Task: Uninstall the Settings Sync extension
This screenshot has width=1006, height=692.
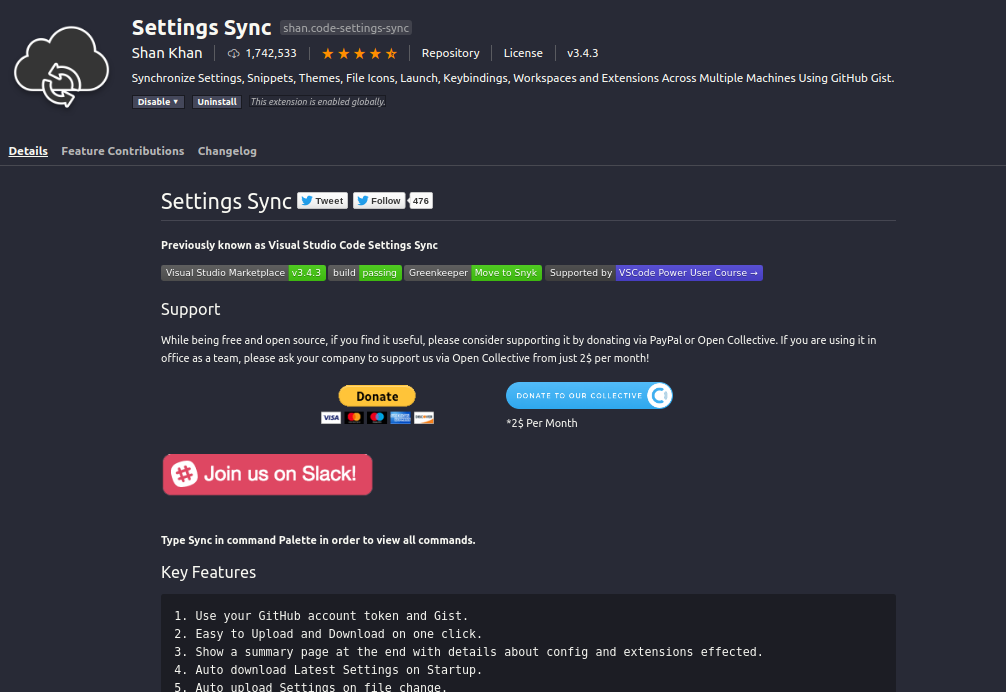Action: 216,101
